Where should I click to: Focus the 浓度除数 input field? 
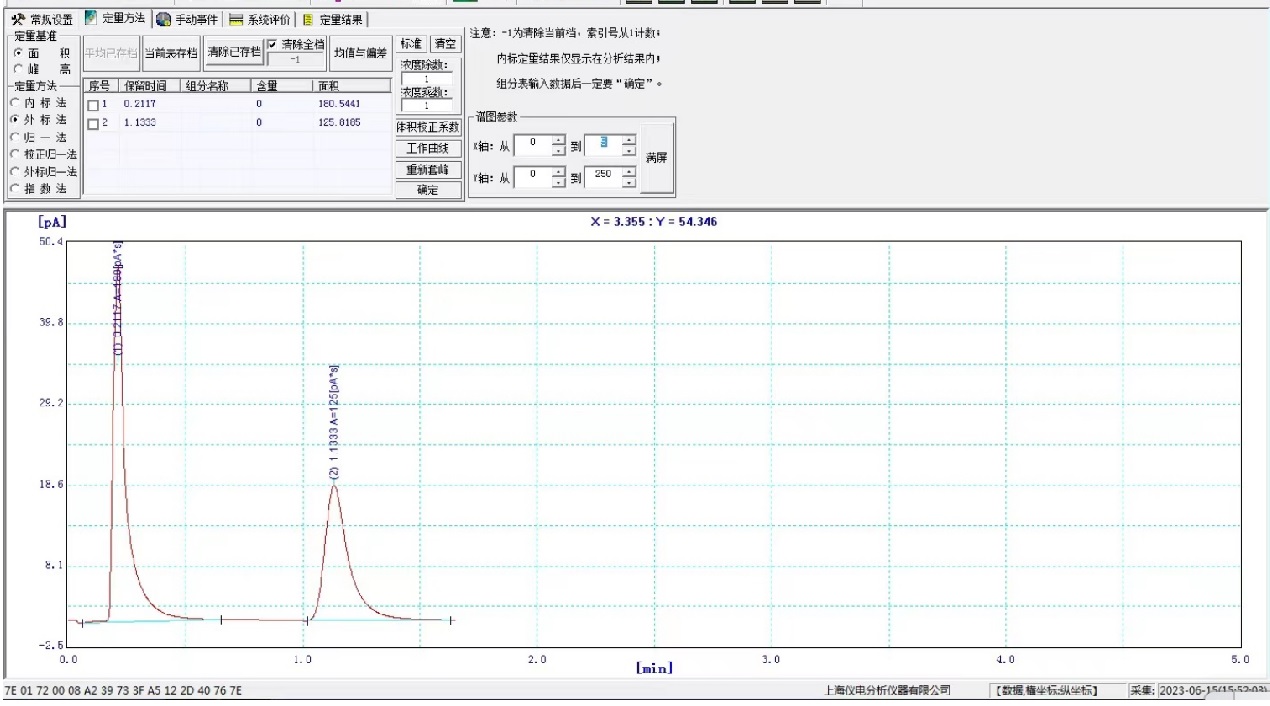pos(427,78)
